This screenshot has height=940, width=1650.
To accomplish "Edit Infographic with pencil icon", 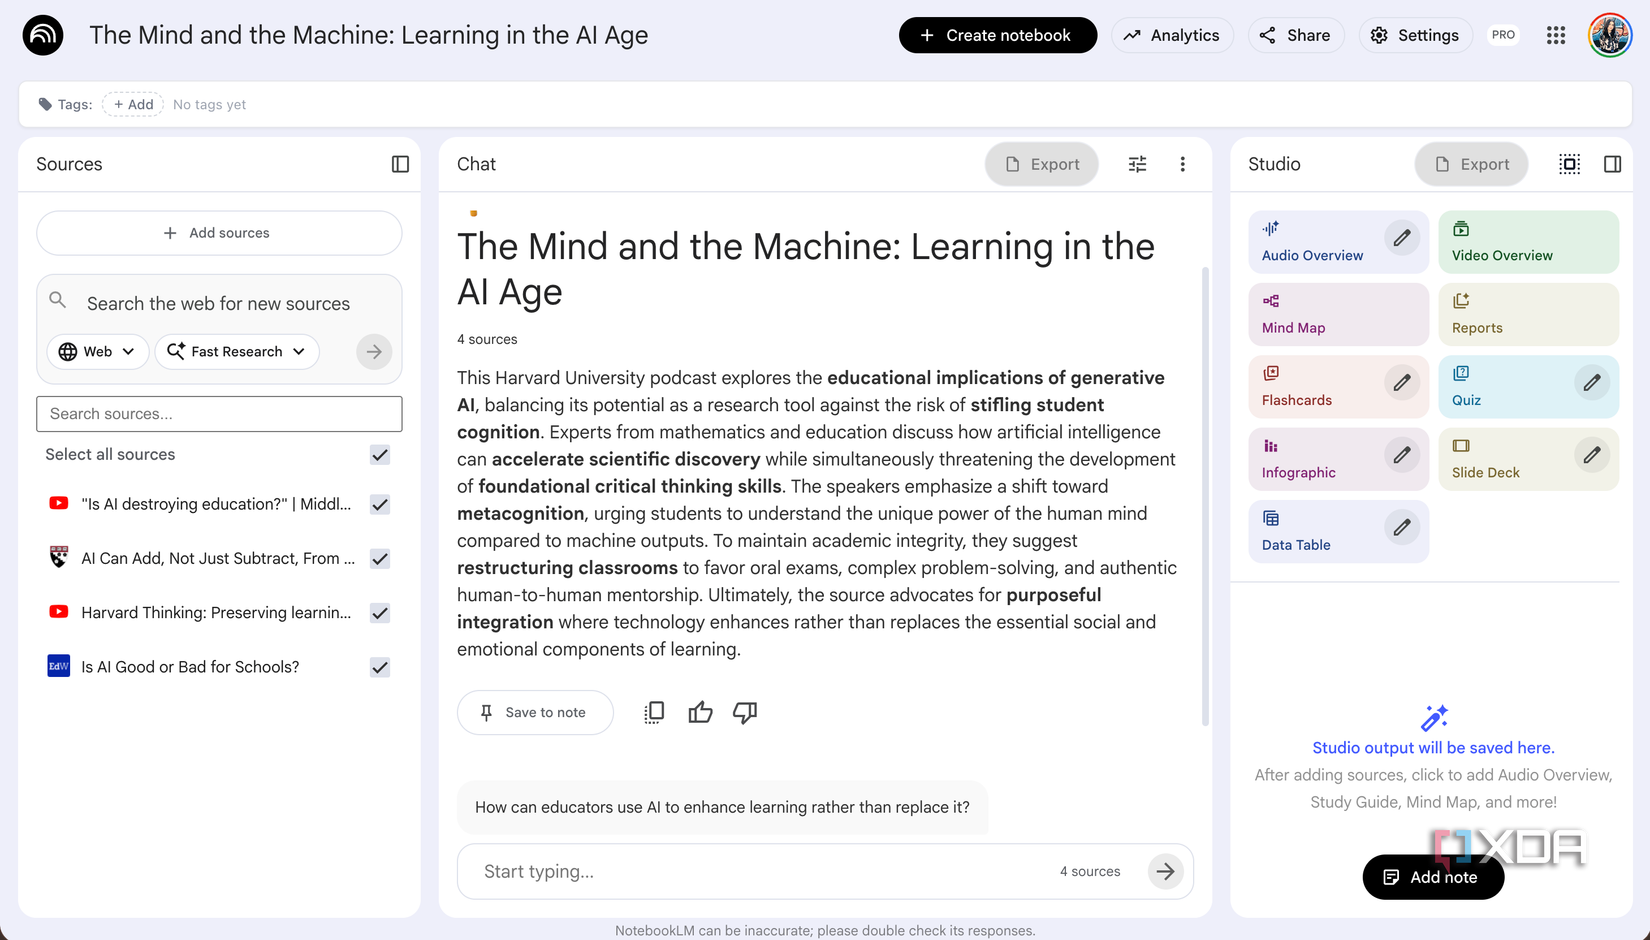I will (1402, 455).
